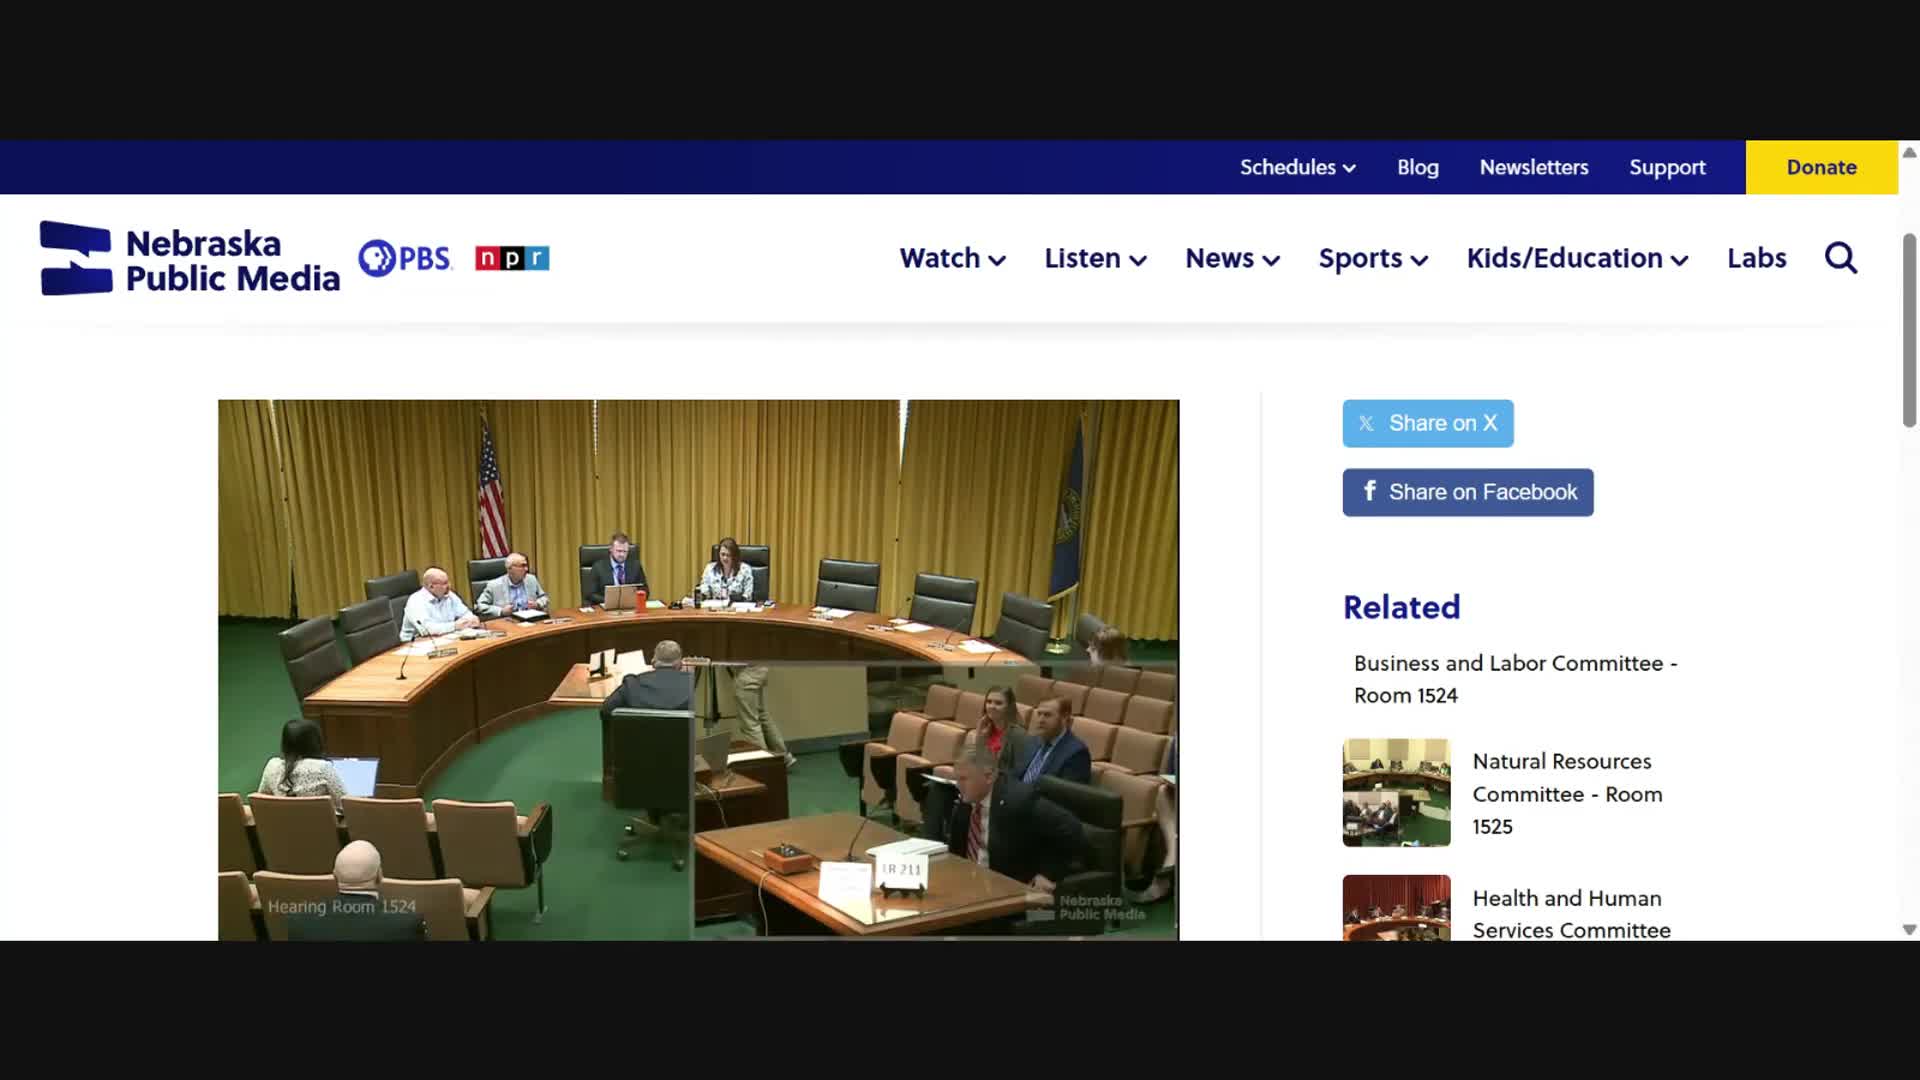Click the Nebraska Public Media logo
The width and height of the screenshot is (1920, 1080).
pyautogui.click(x=190, y=258)
